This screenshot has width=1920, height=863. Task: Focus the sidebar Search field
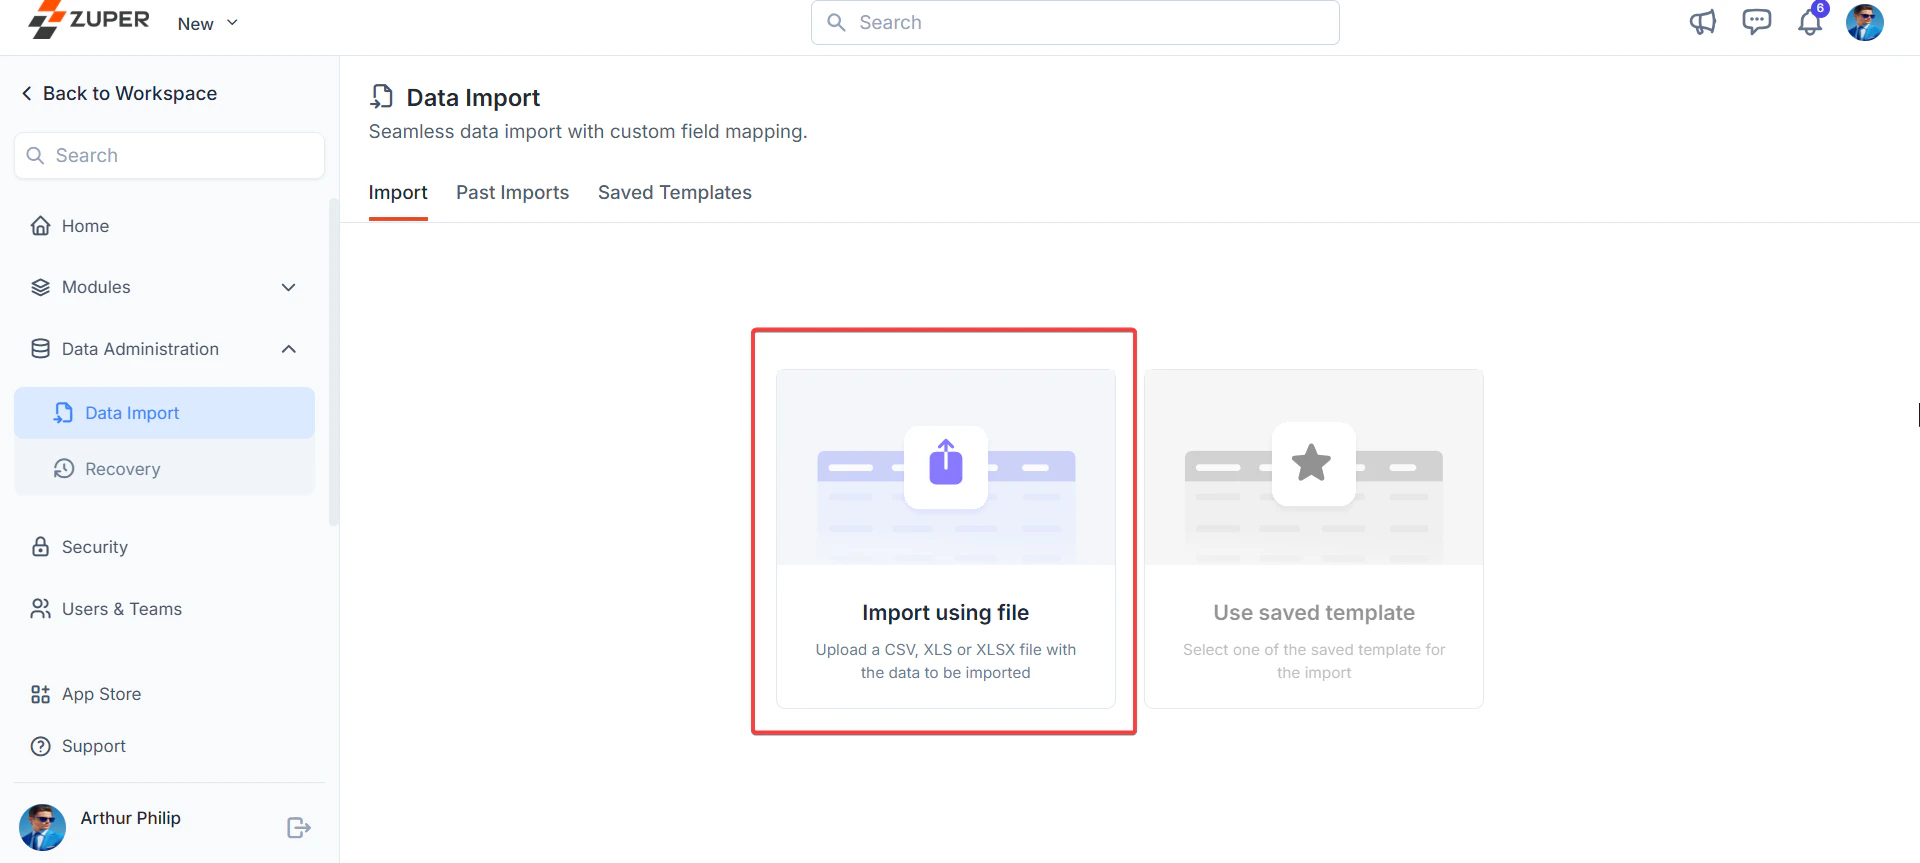[169, 155]
